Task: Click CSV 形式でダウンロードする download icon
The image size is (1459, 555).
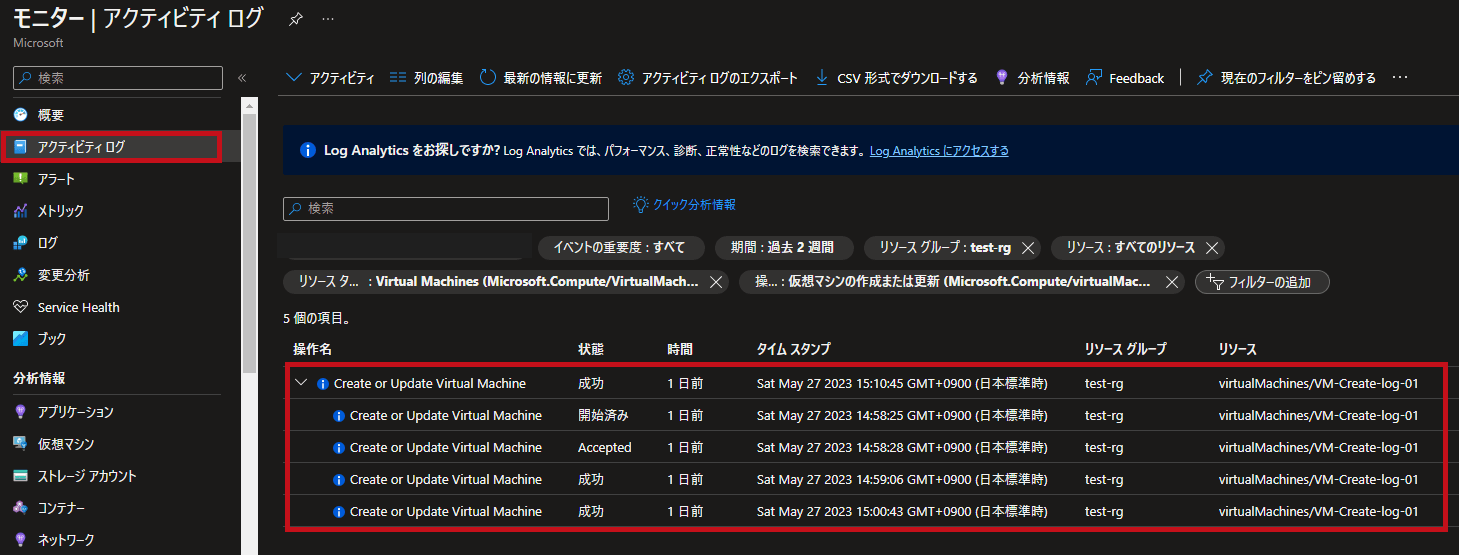Action: tap(822, 78)
